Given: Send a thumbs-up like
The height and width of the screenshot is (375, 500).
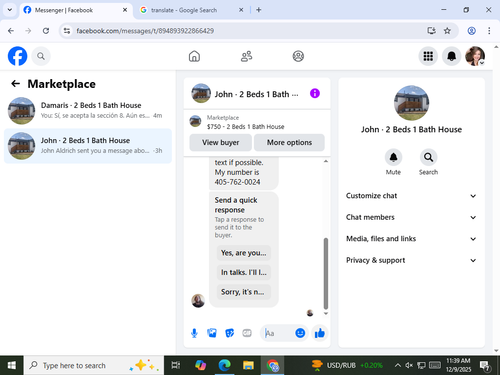Looking at the screenshot, I should [320, 333].
